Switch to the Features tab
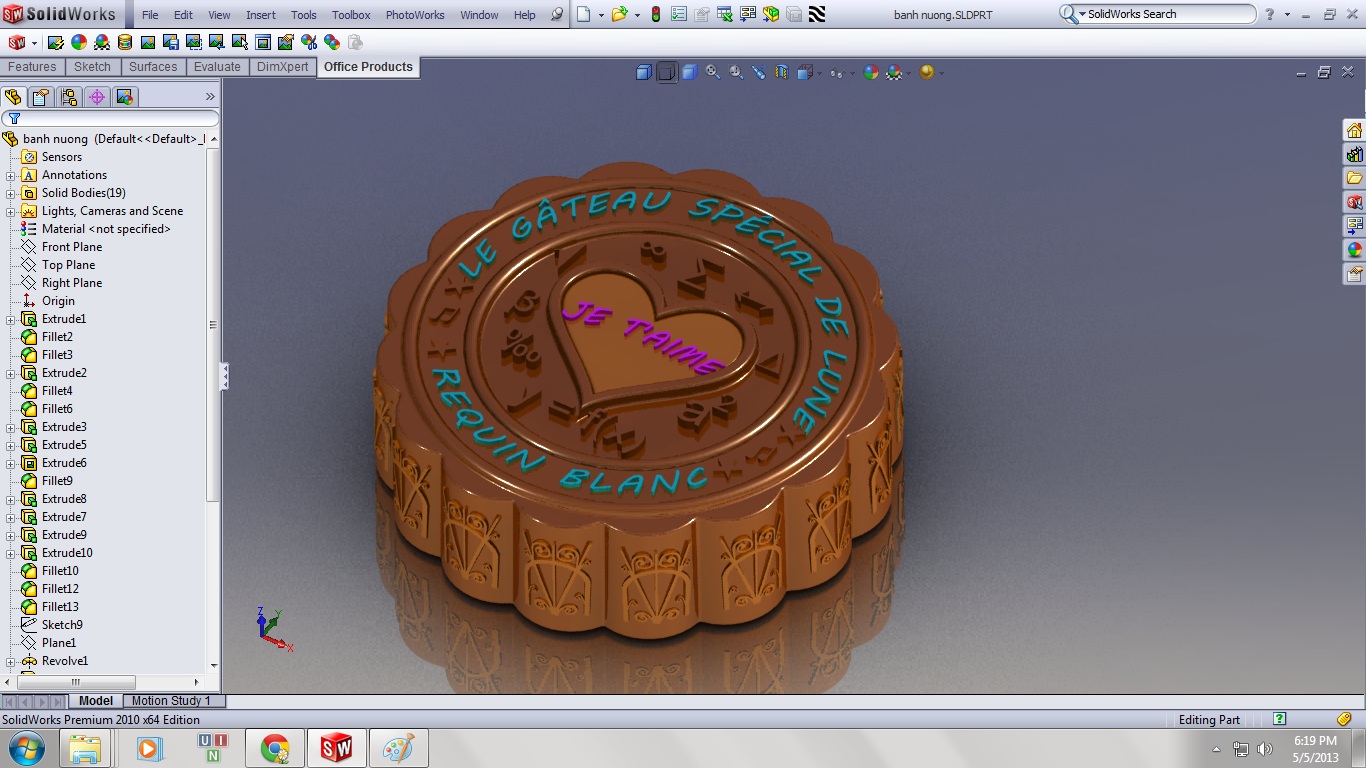Image resolution: width=1366 pixels, height=768 pixels. pos(32,67)
